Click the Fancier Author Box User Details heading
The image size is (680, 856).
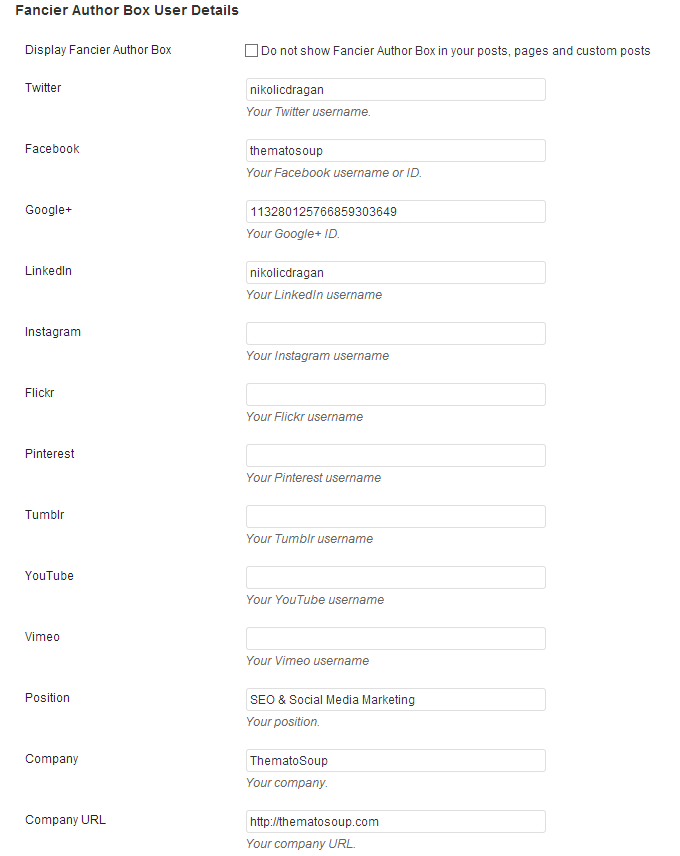127,11
